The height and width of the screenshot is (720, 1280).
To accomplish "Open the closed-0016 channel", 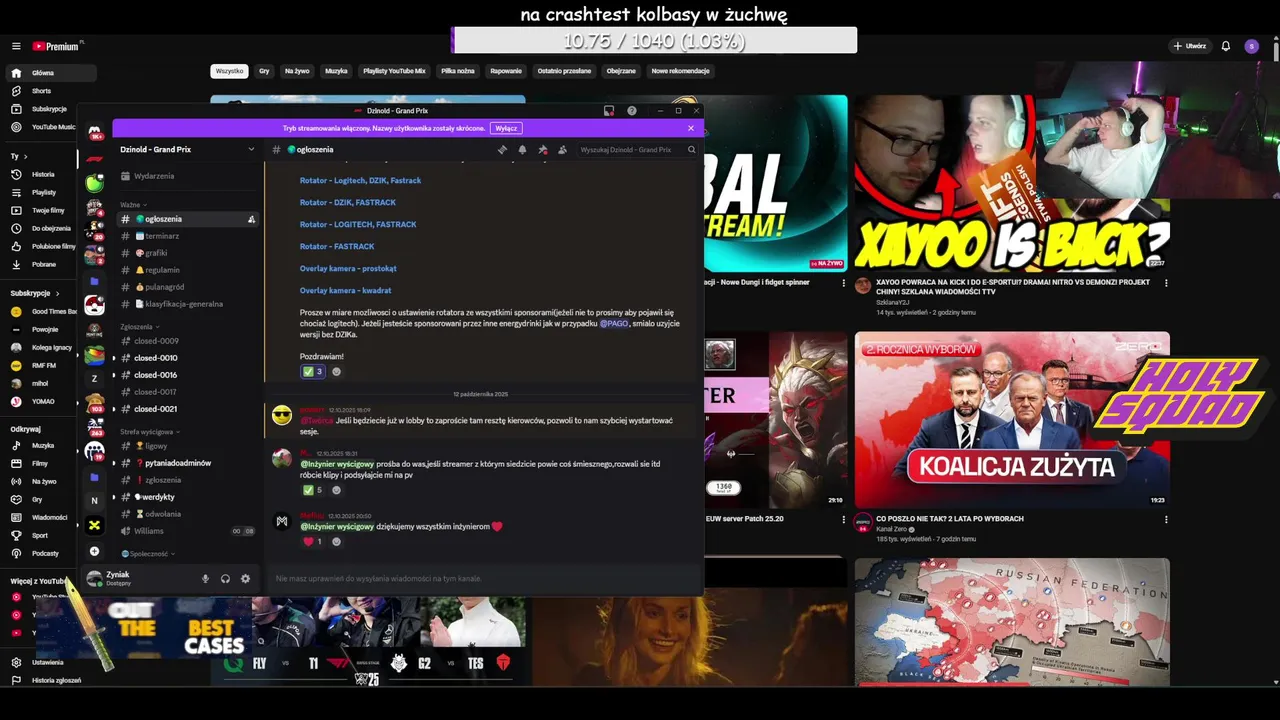I will coord(187,375).
